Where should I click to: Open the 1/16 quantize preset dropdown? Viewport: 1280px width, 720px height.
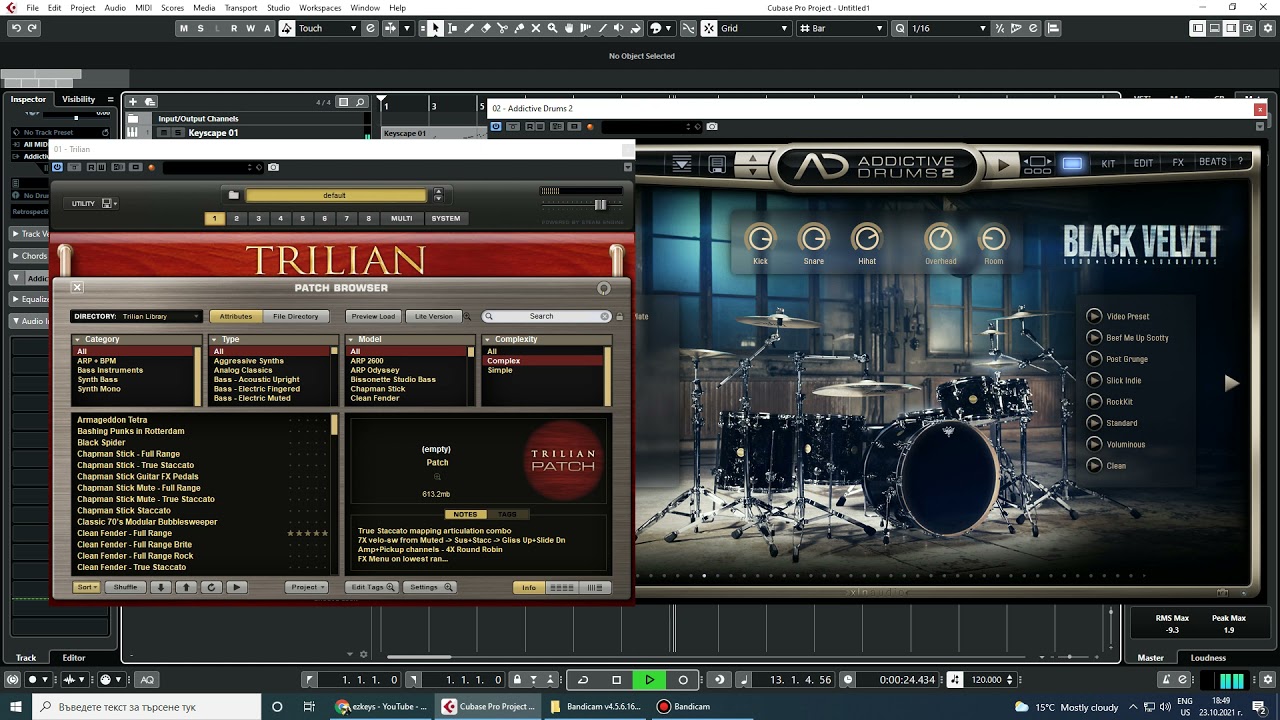pyautogui.click(x=947, y=28)
